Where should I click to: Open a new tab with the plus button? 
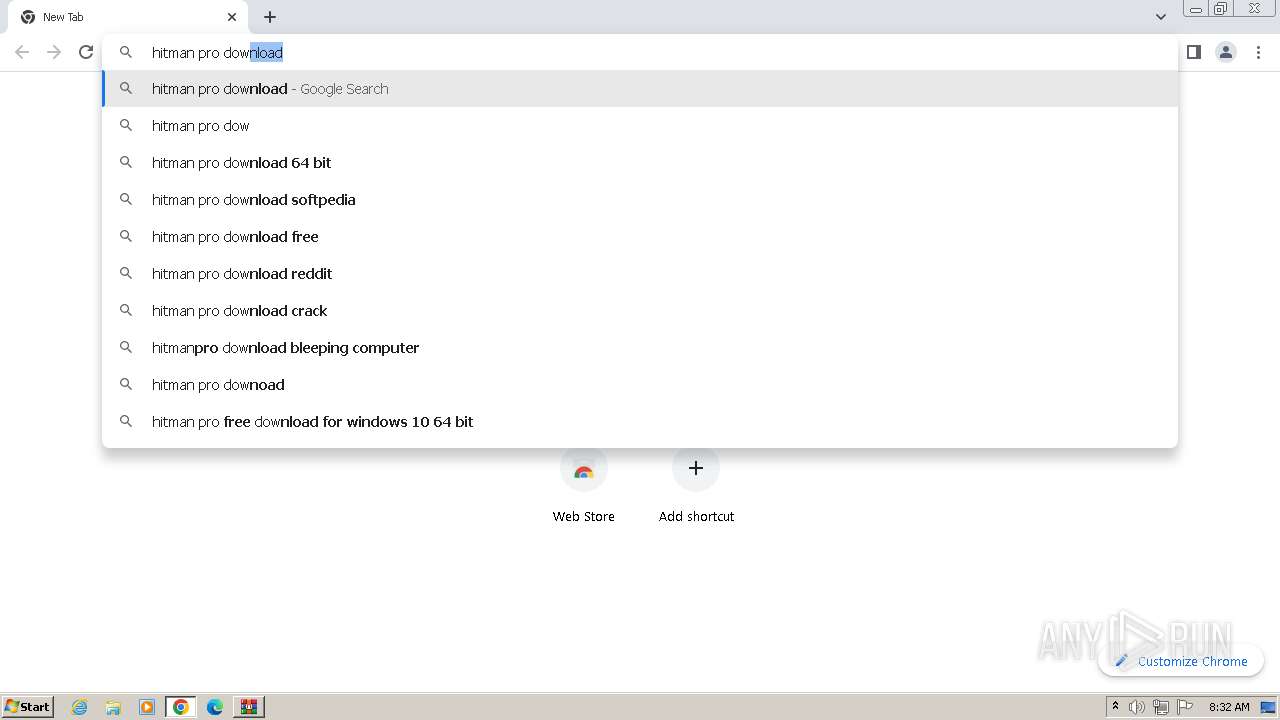(x=270, y=17)
